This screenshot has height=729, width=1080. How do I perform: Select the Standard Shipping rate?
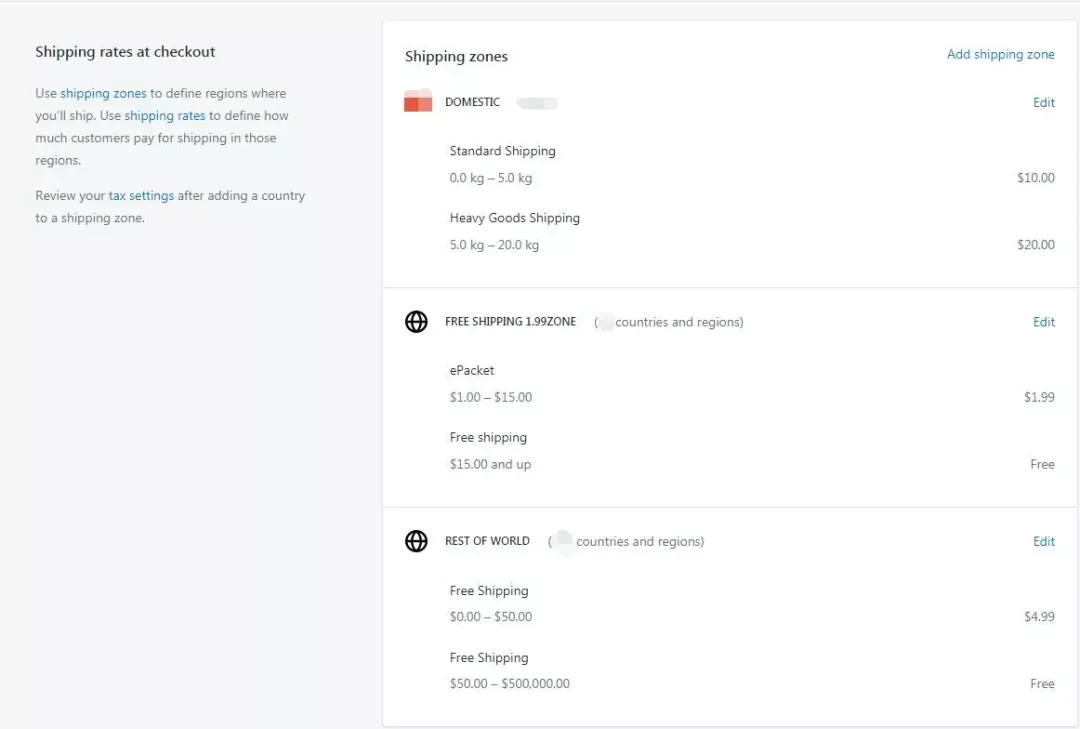click(502, 151)
